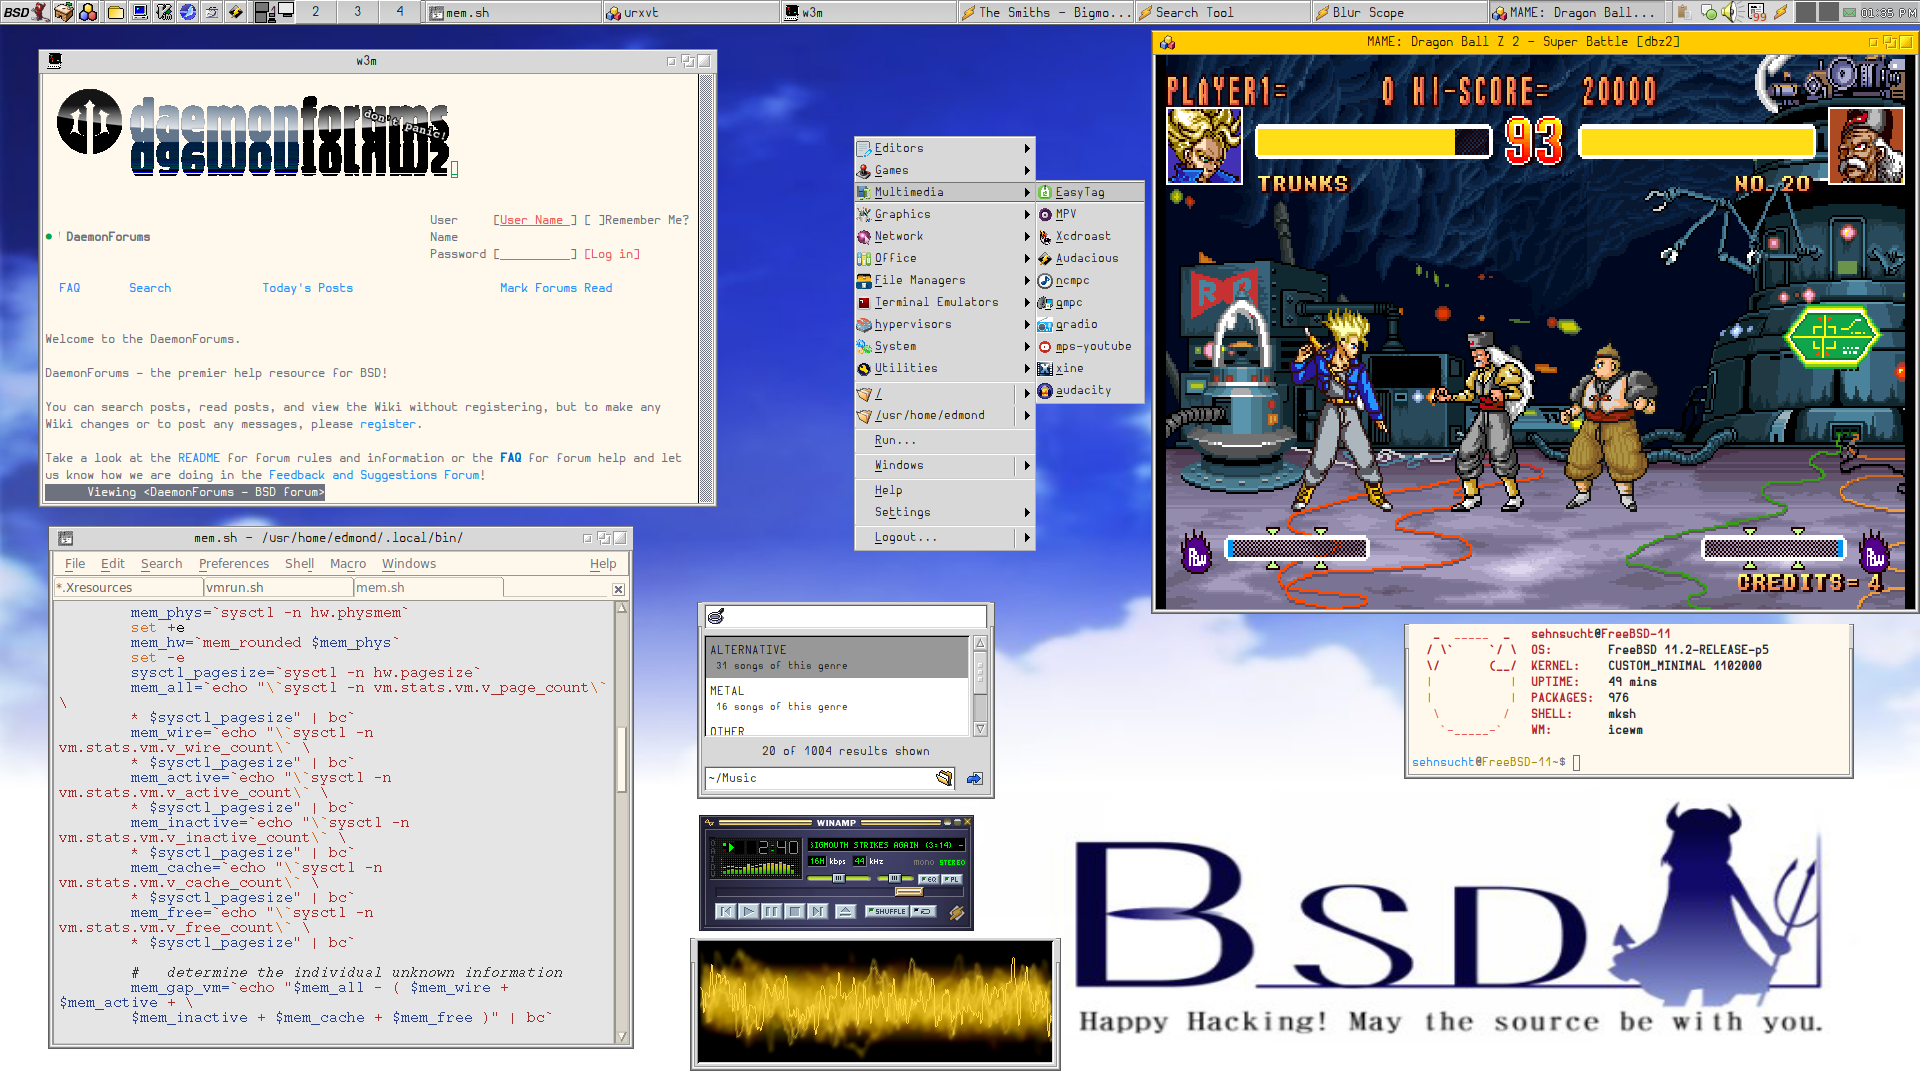The image size is (1920, 1080).
Task: Launch Xcdroast from the Multimedia submenu
Action: point(1089,236)
